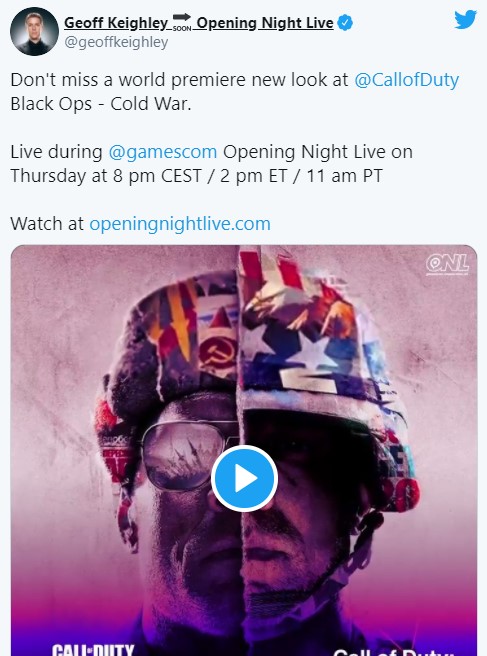Open the round profile avatar photo
Image resolution: width=487 pixels, height=656 pixels.
click(x=34, y=31)
